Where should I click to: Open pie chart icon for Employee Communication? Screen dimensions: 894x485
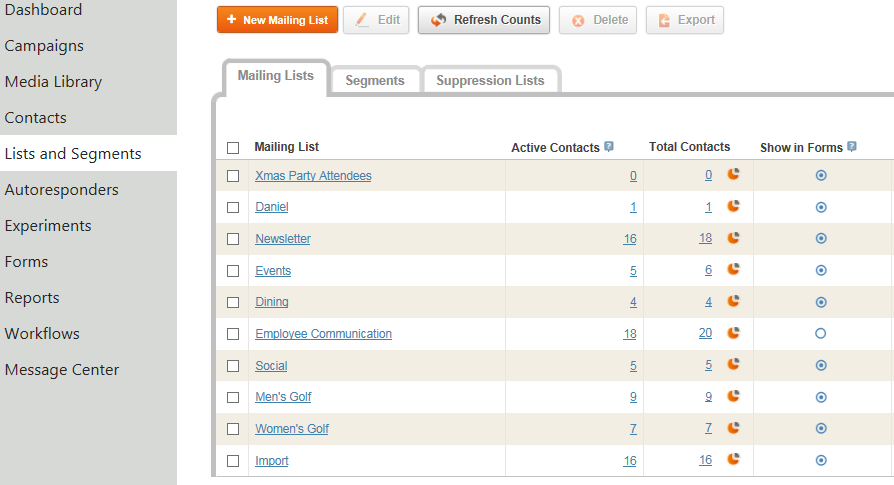pos(733,333)
